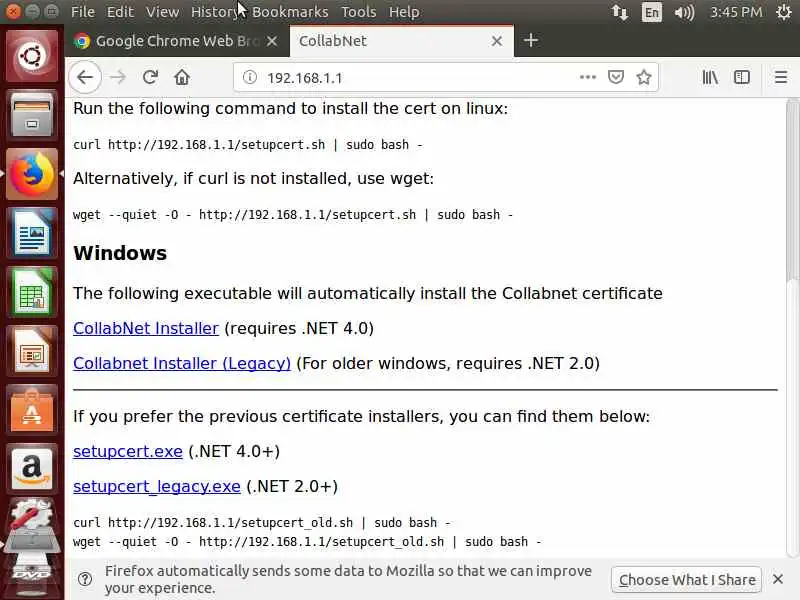This screenshot has width=800, height=600.
Task: Click the curl setupcert.sh command text
Action: coord(248,145)
